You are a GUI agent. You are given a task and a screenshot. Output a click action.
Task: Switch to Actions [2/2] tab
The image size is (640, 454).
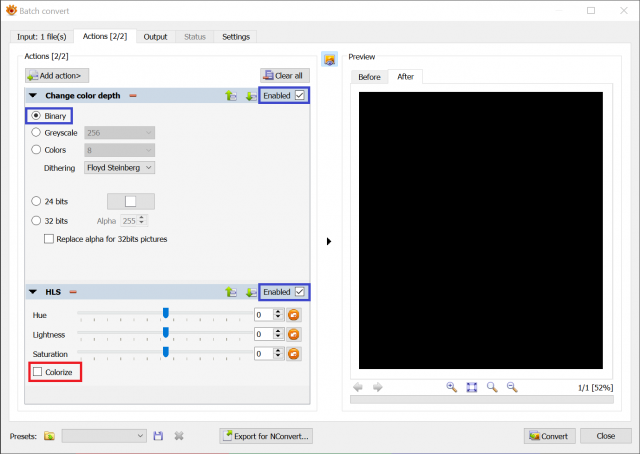(105, 36)
